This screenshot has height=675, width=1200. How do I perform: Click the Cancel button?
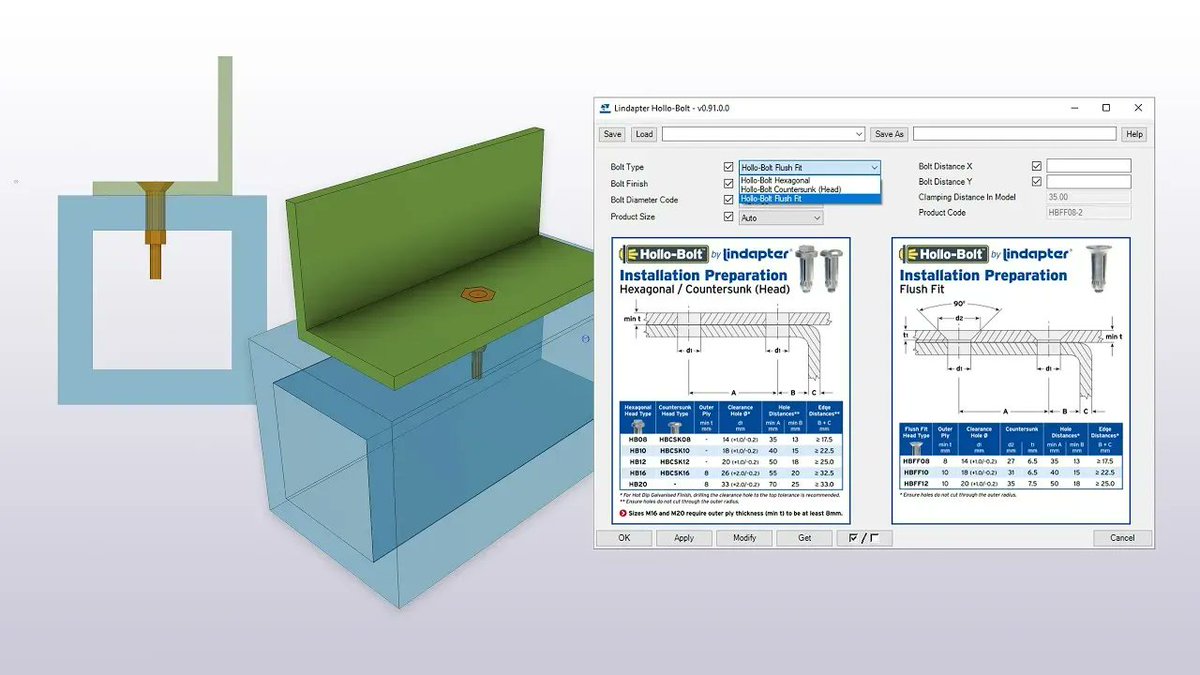1122,538
